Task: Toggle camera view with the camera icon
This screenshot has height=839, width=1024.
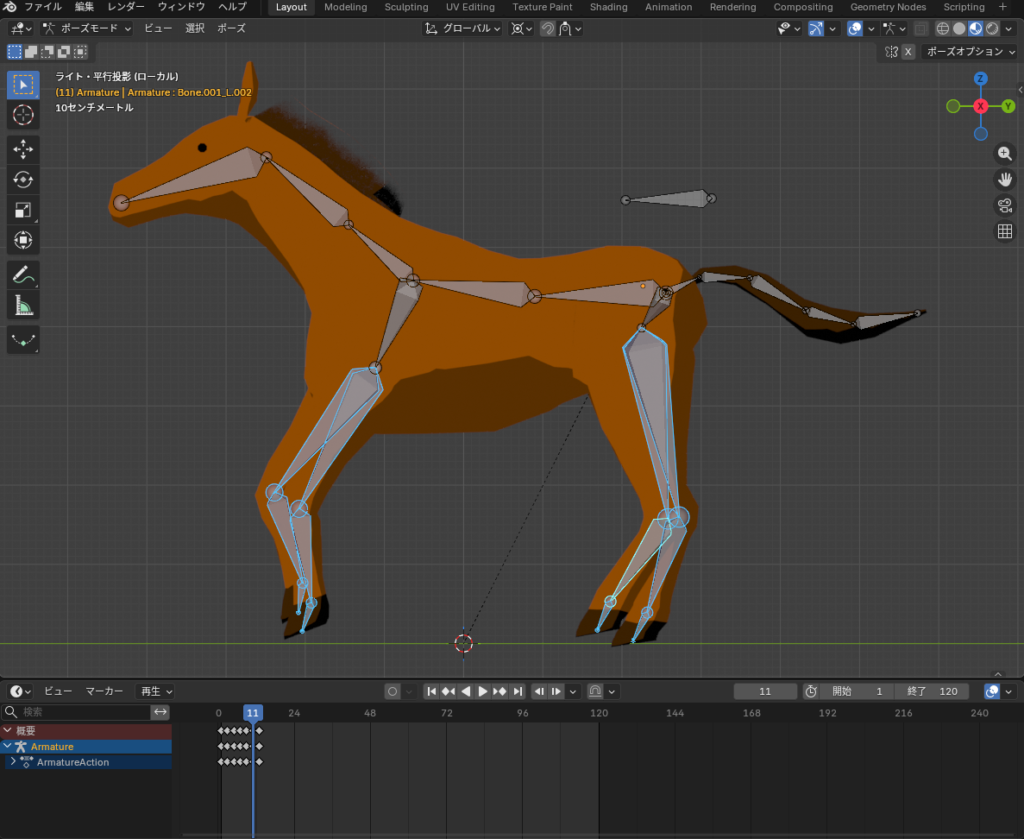Action: pyautogui.click(x=1005, y=206)
